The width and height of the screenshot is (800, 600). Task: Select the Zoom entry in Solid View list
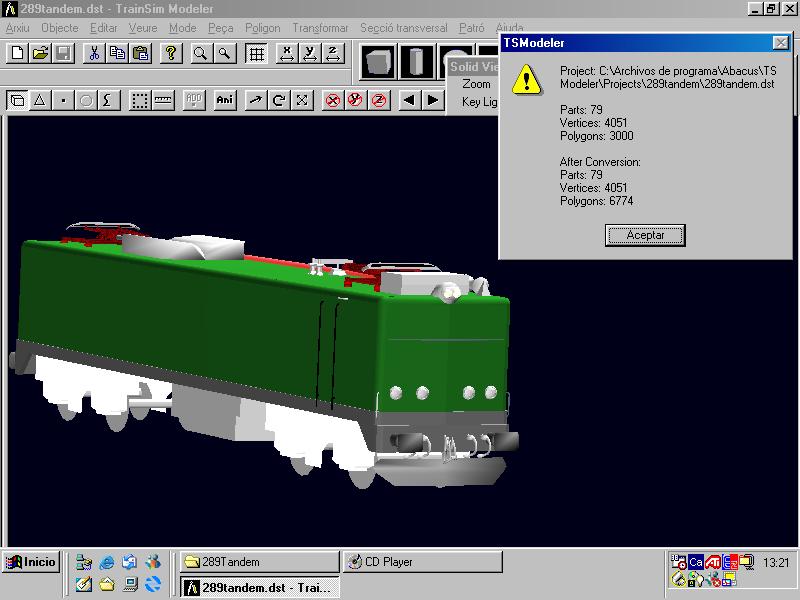click(476, 84)
